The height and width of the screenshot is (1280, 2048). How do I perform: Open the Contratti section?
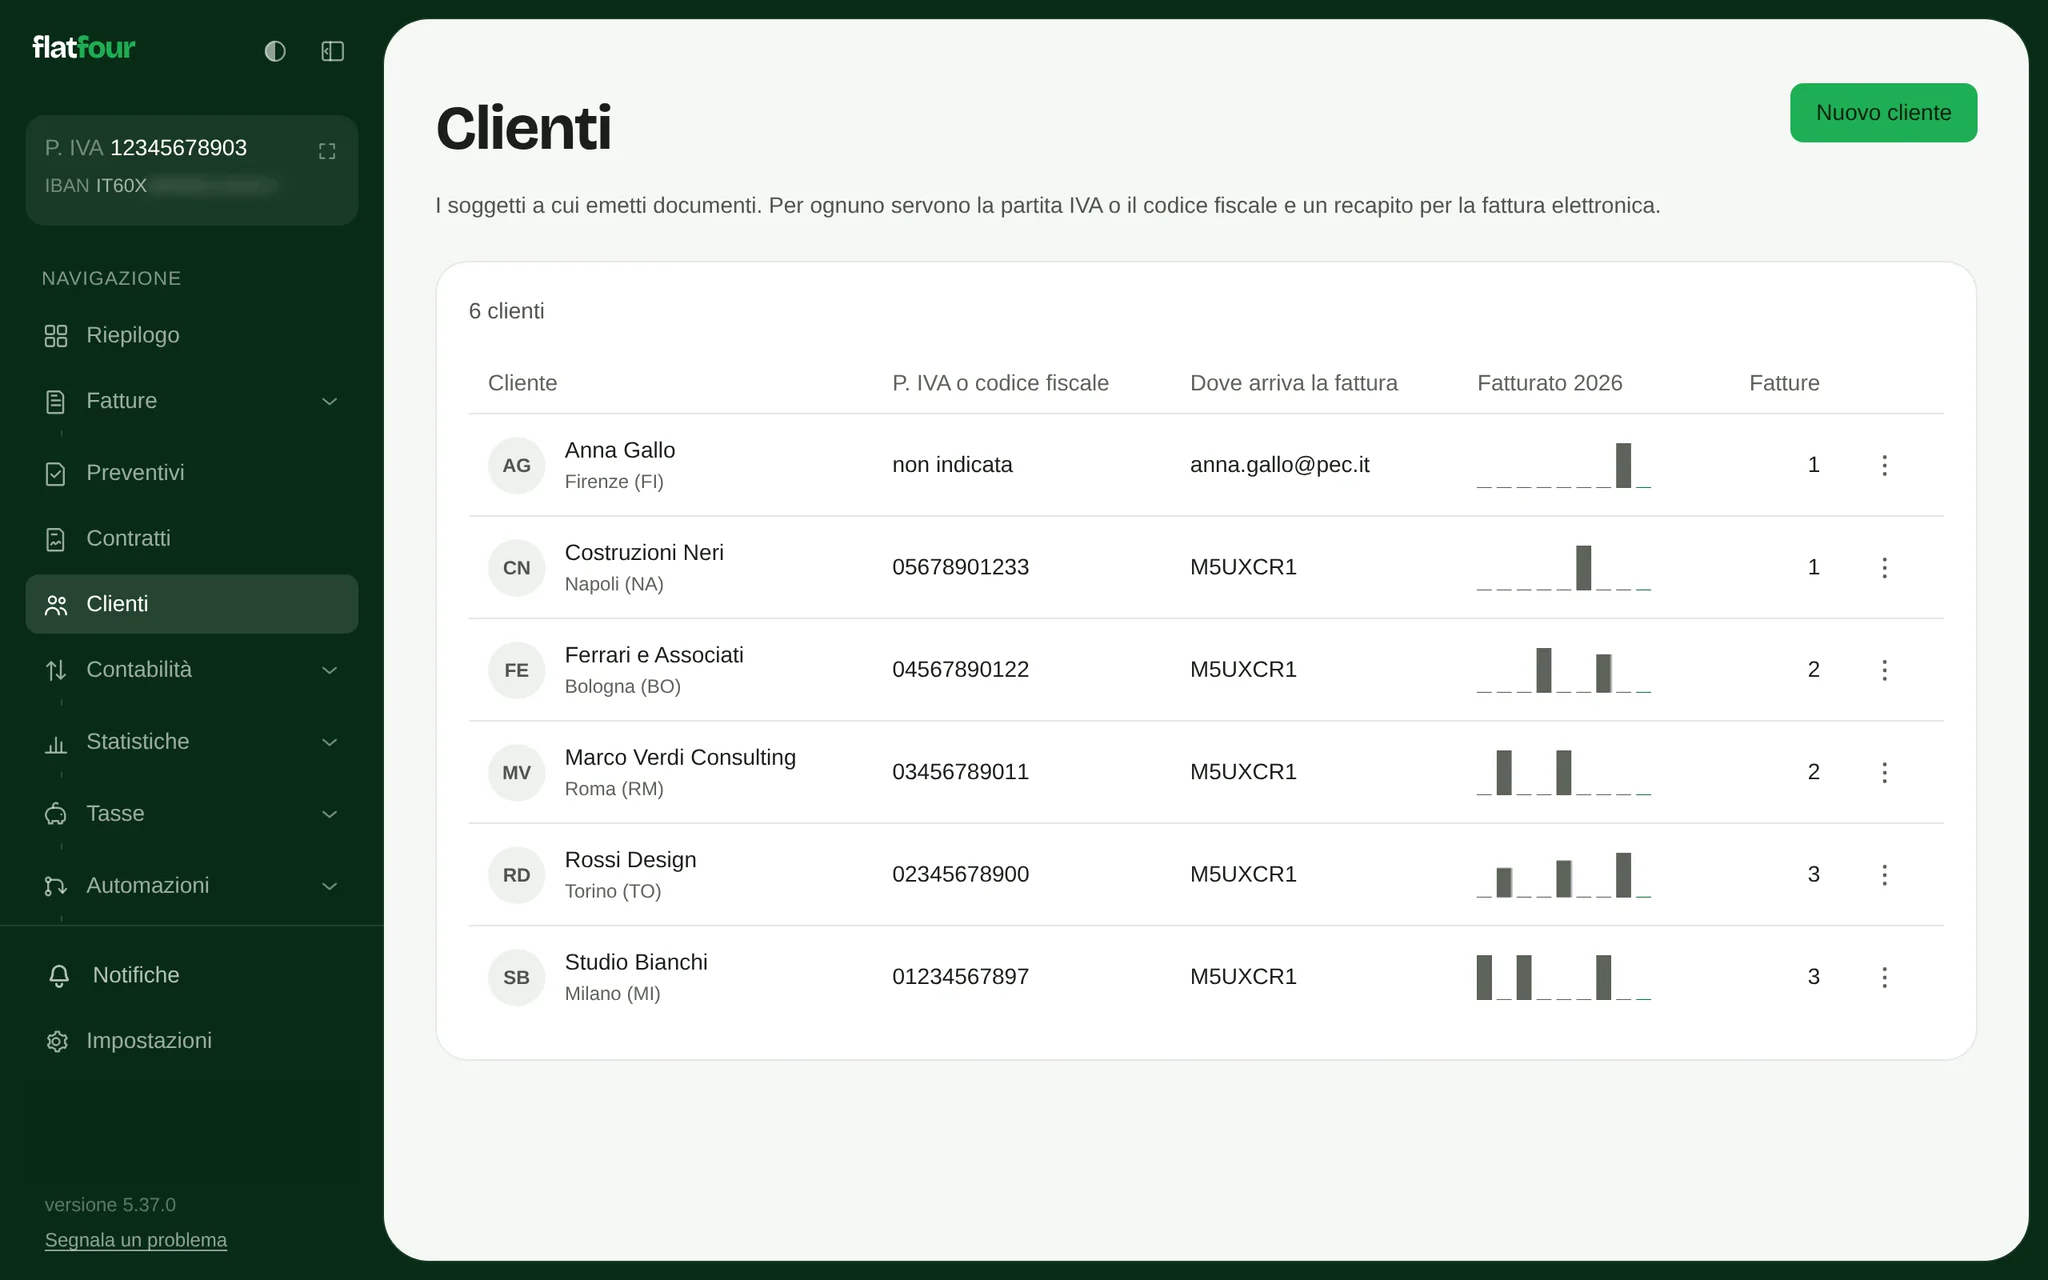pyautogui.click(x=192, y=539)
